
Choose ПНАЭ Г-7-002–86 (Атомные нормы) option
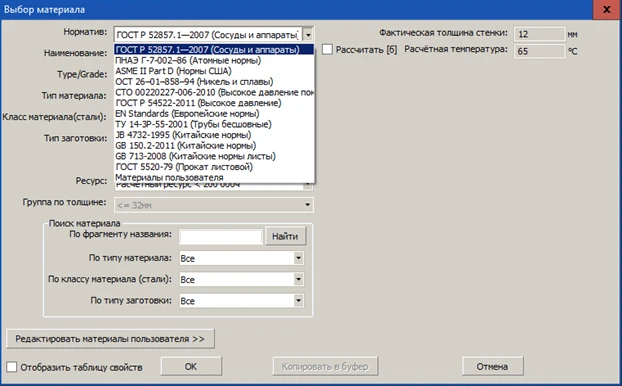[x=214, y=60]
